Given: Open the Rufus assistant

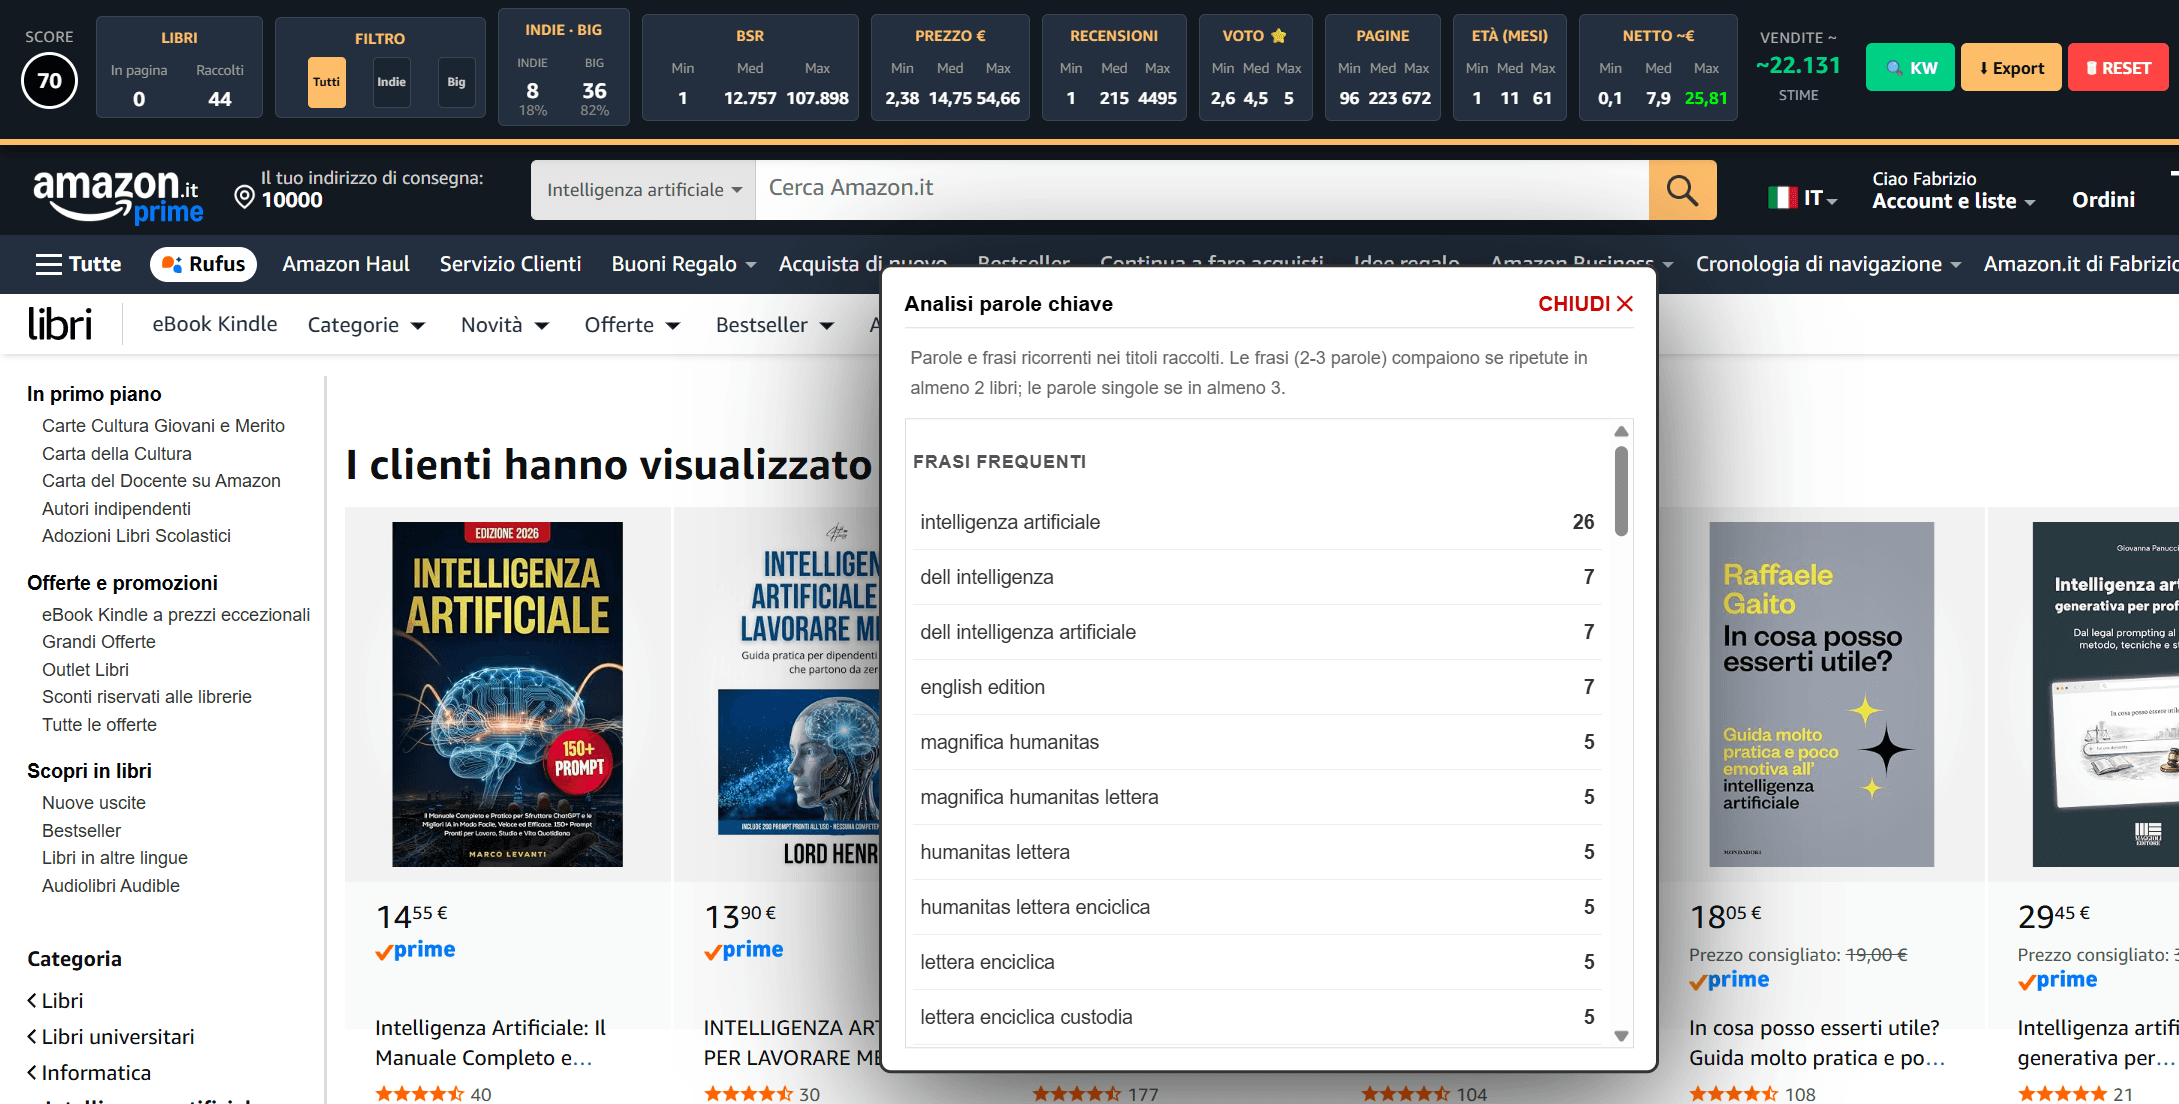Looking at the screenshot, I should [x=204, y=264].
